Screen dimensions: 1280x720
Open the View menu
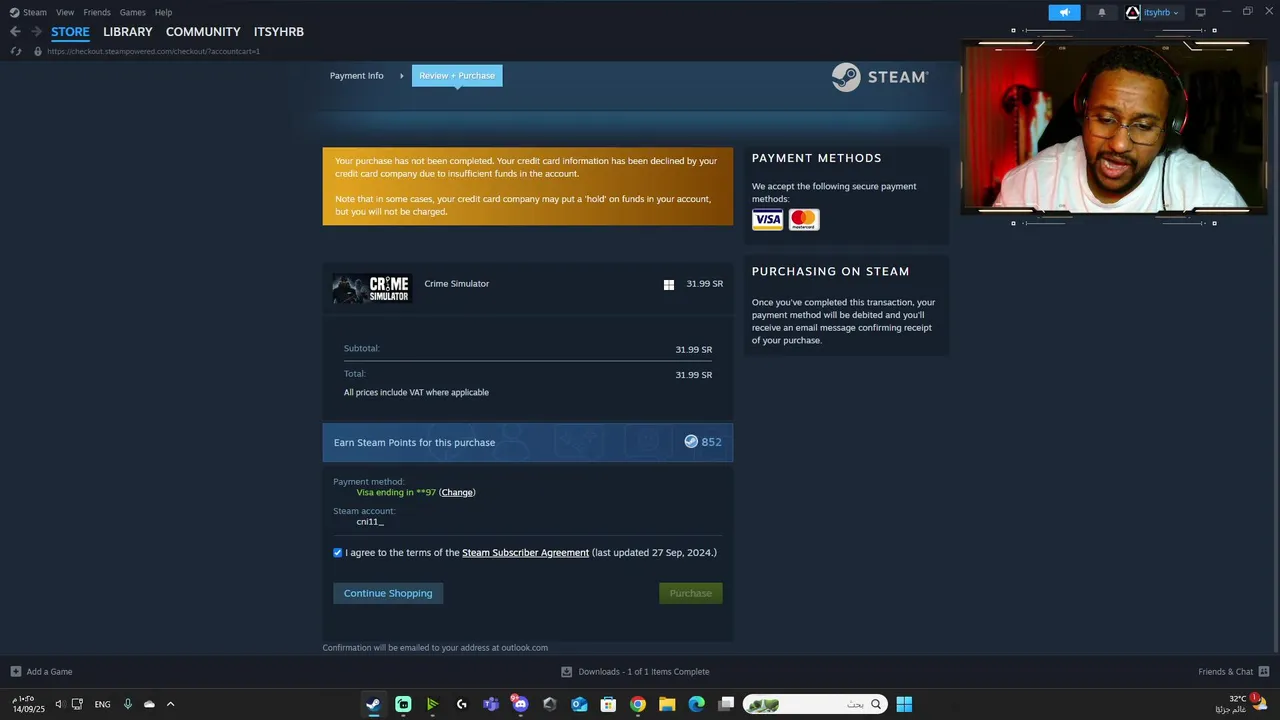point(65,12)
